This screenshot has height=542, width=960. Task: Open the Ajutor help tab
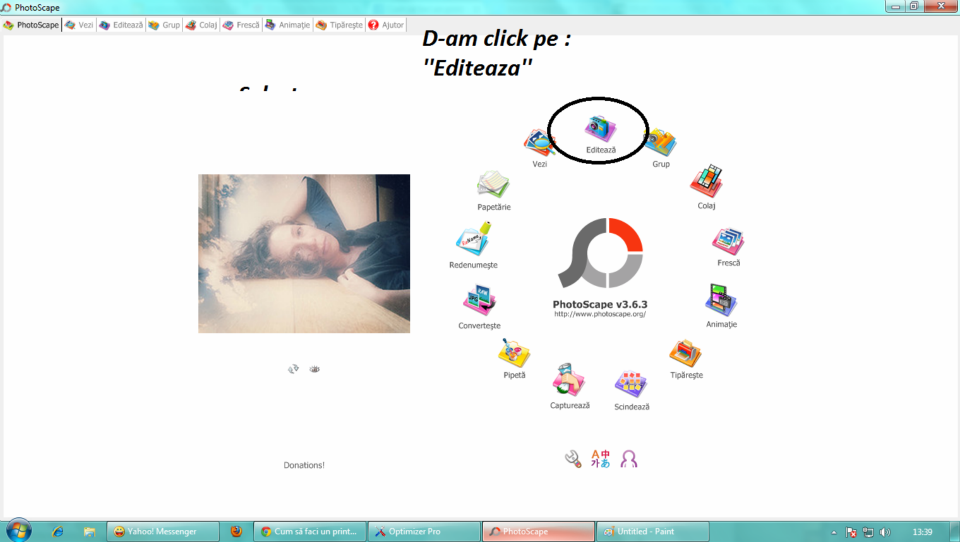386,25
